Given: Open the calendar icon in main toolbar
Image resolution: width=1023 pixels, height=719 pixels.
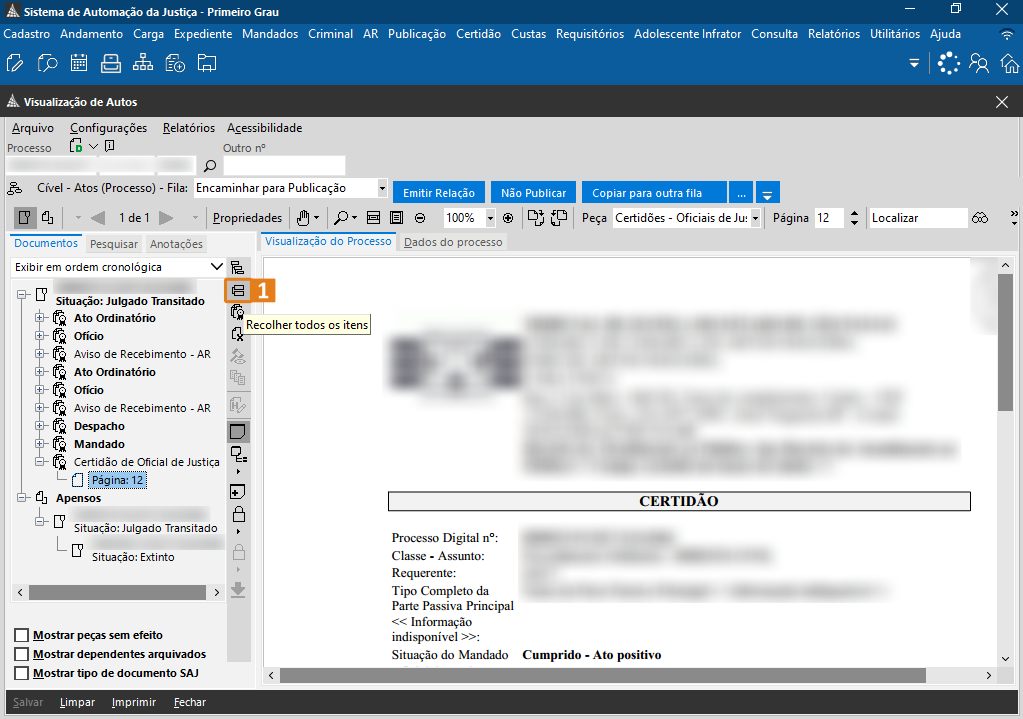Looking at the screenshot, I should click(x=78, y=64).
